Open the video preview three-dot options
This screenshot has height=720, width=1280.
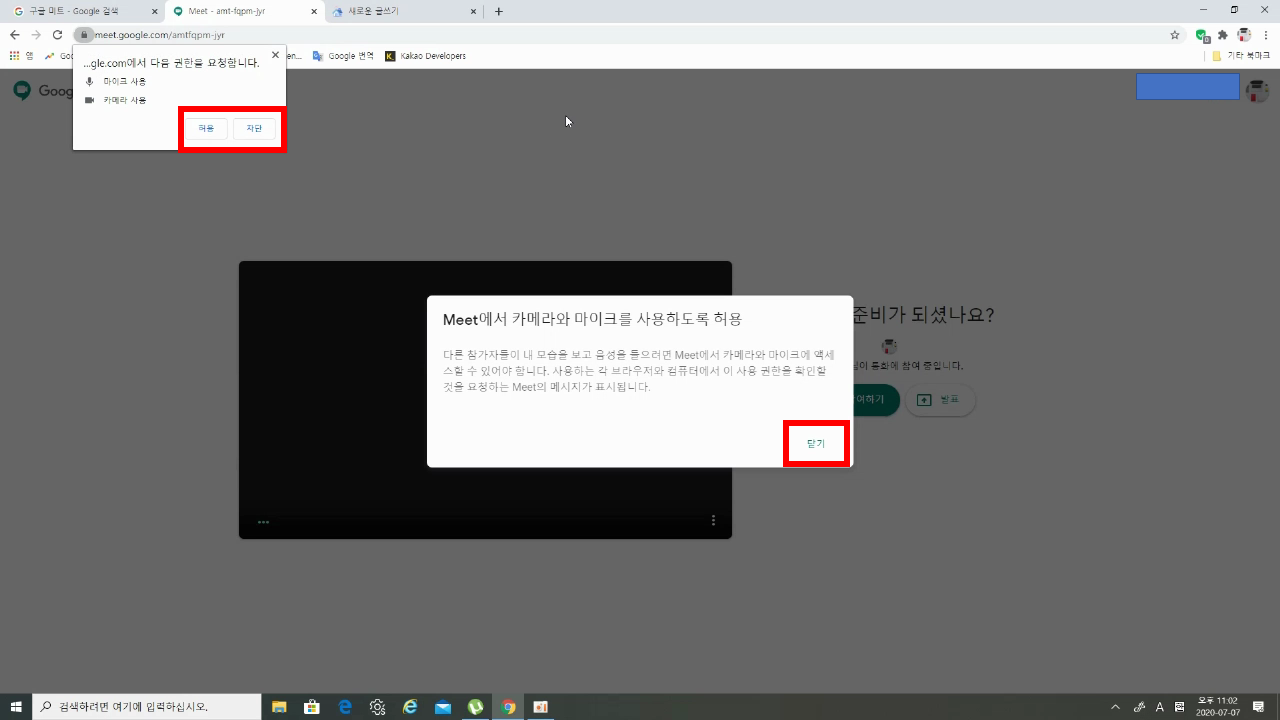pyautogui.click(x=713, y=520)
